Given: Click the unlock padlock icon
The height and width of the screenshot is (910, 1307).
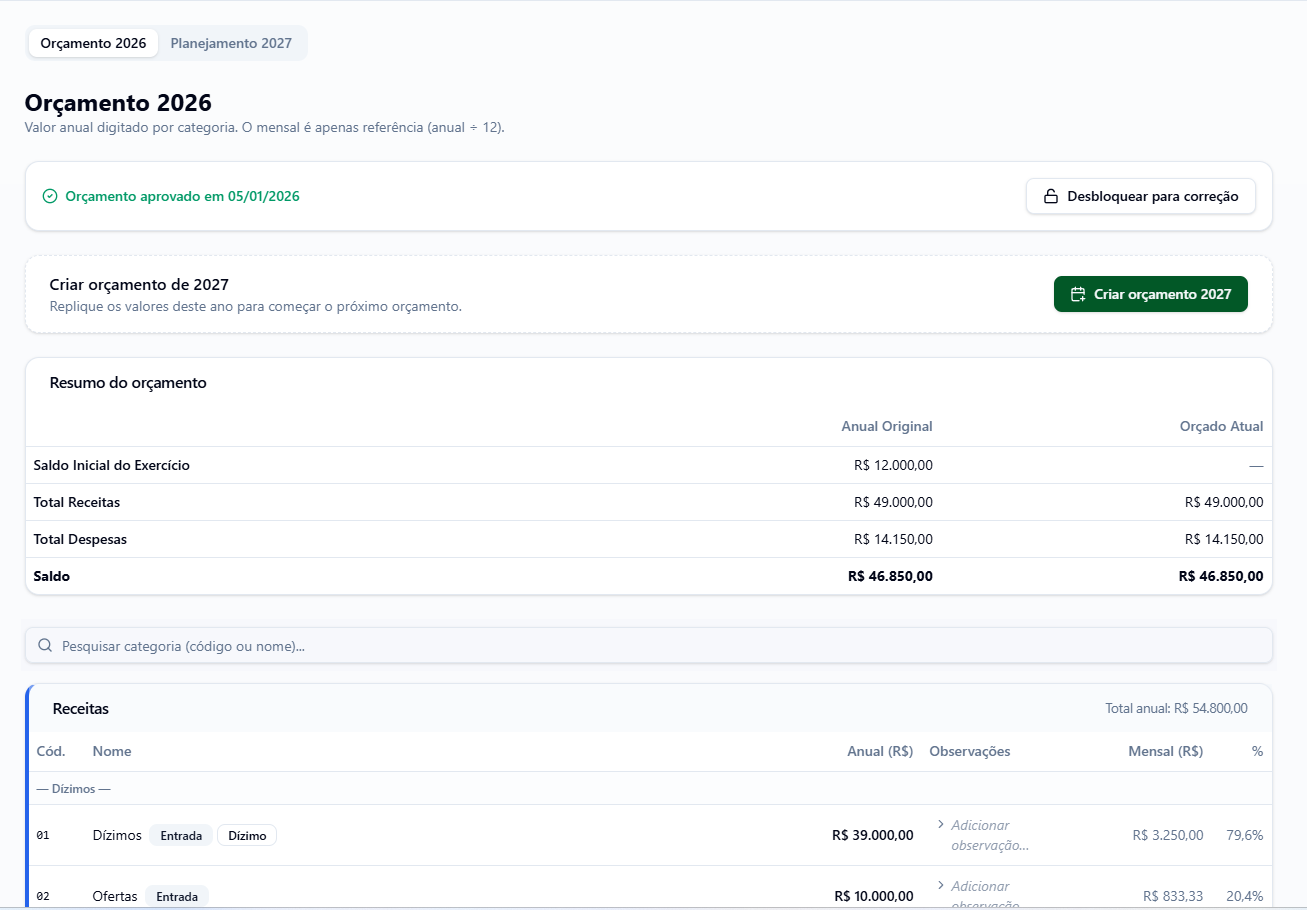Looking at the screenshot, I should click(1051, 196).
